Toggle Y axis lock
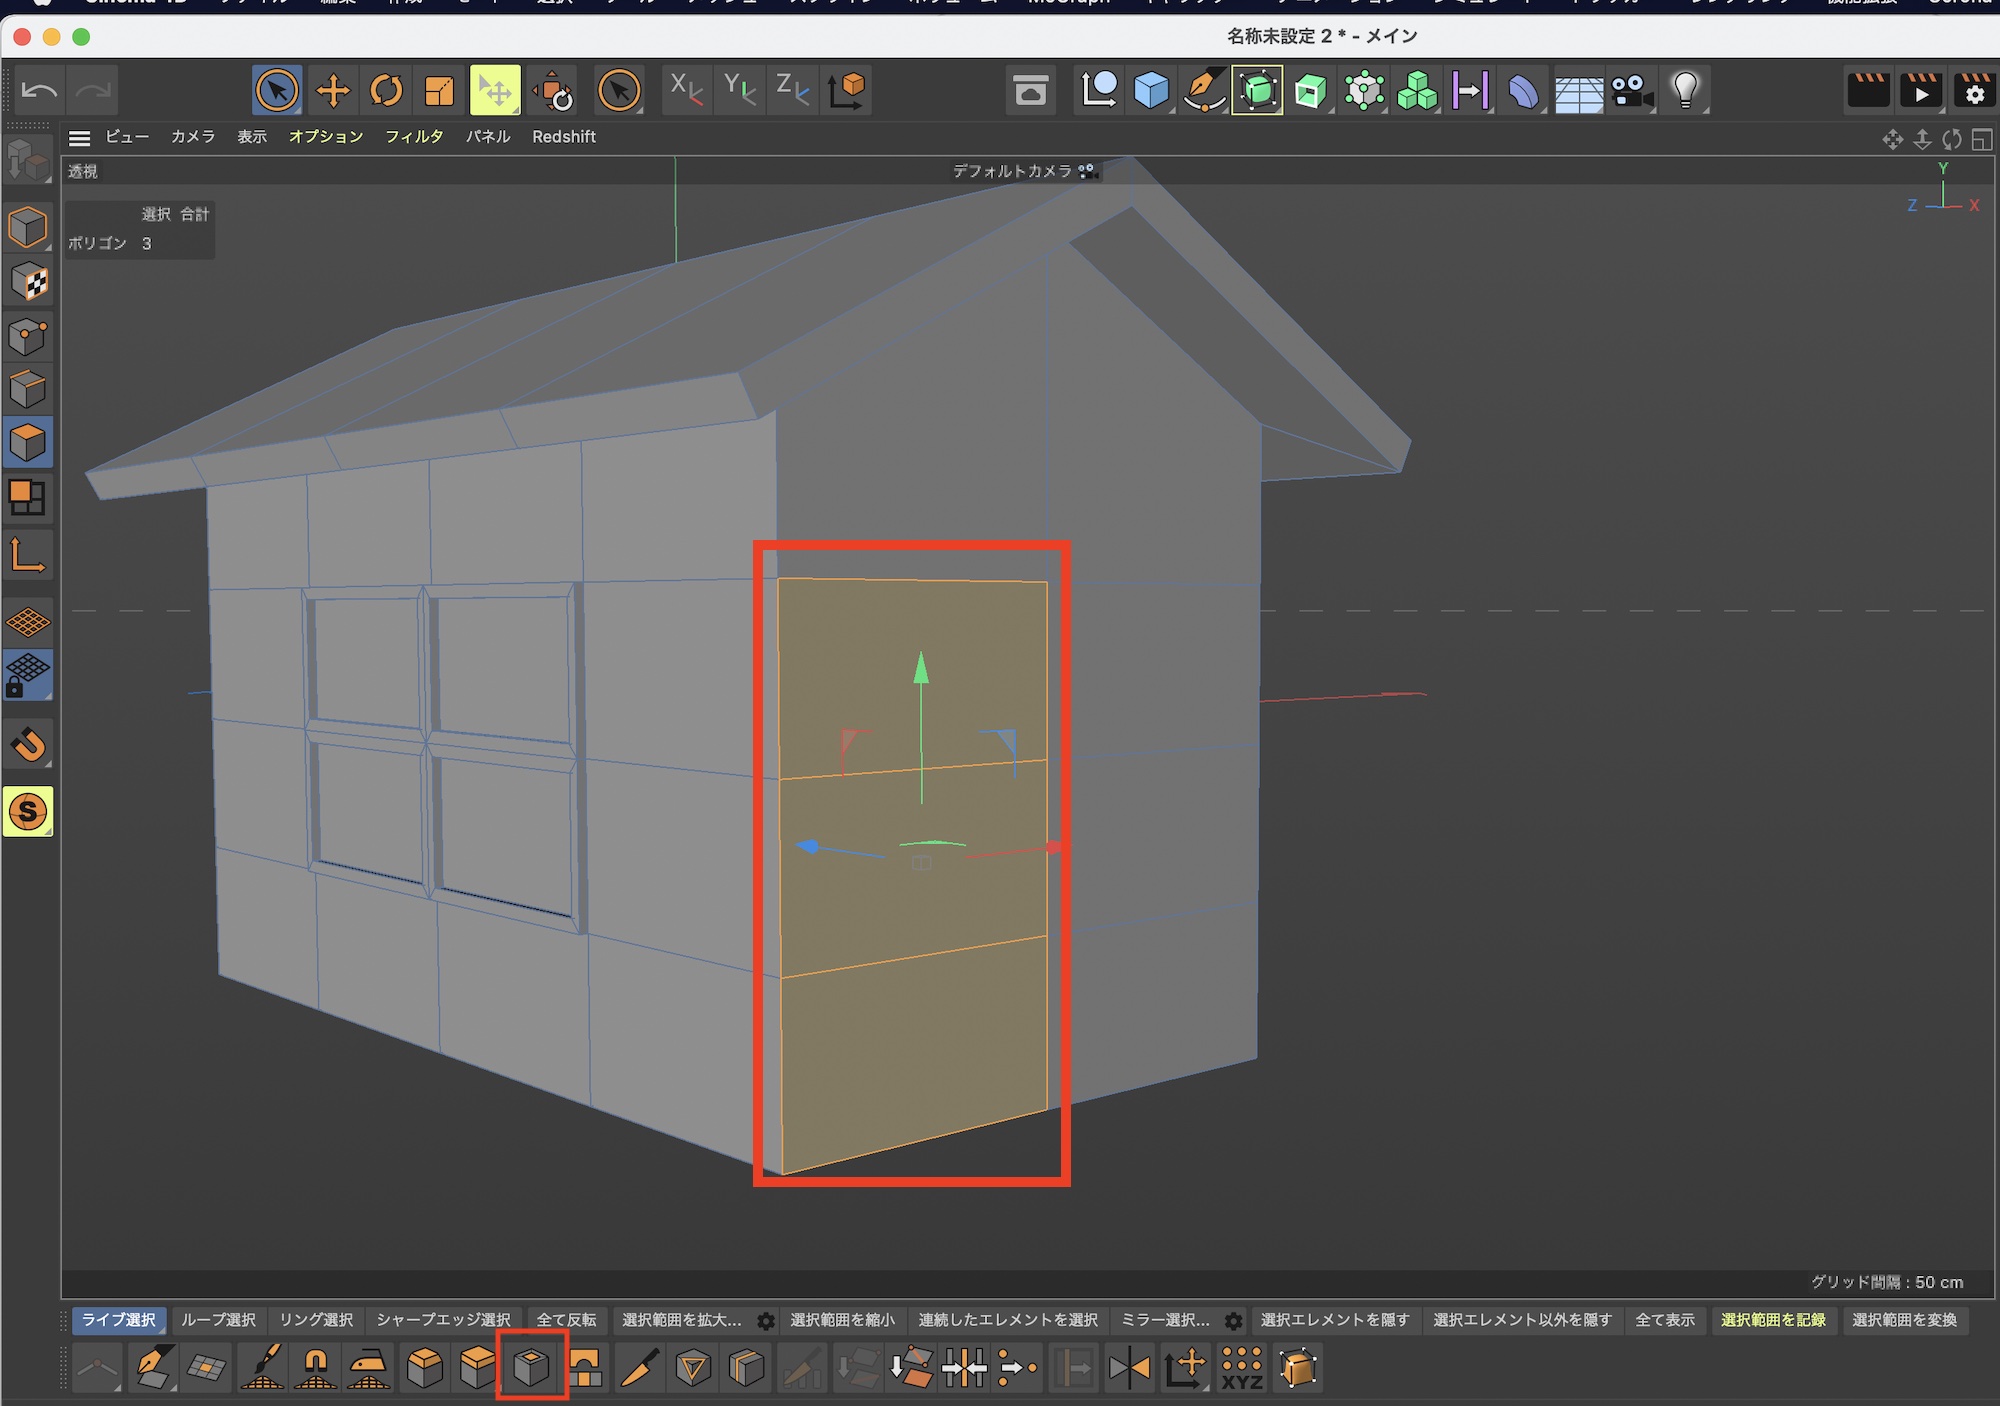The height and width of the screenshot is (1406, 2000). [740, 91]
